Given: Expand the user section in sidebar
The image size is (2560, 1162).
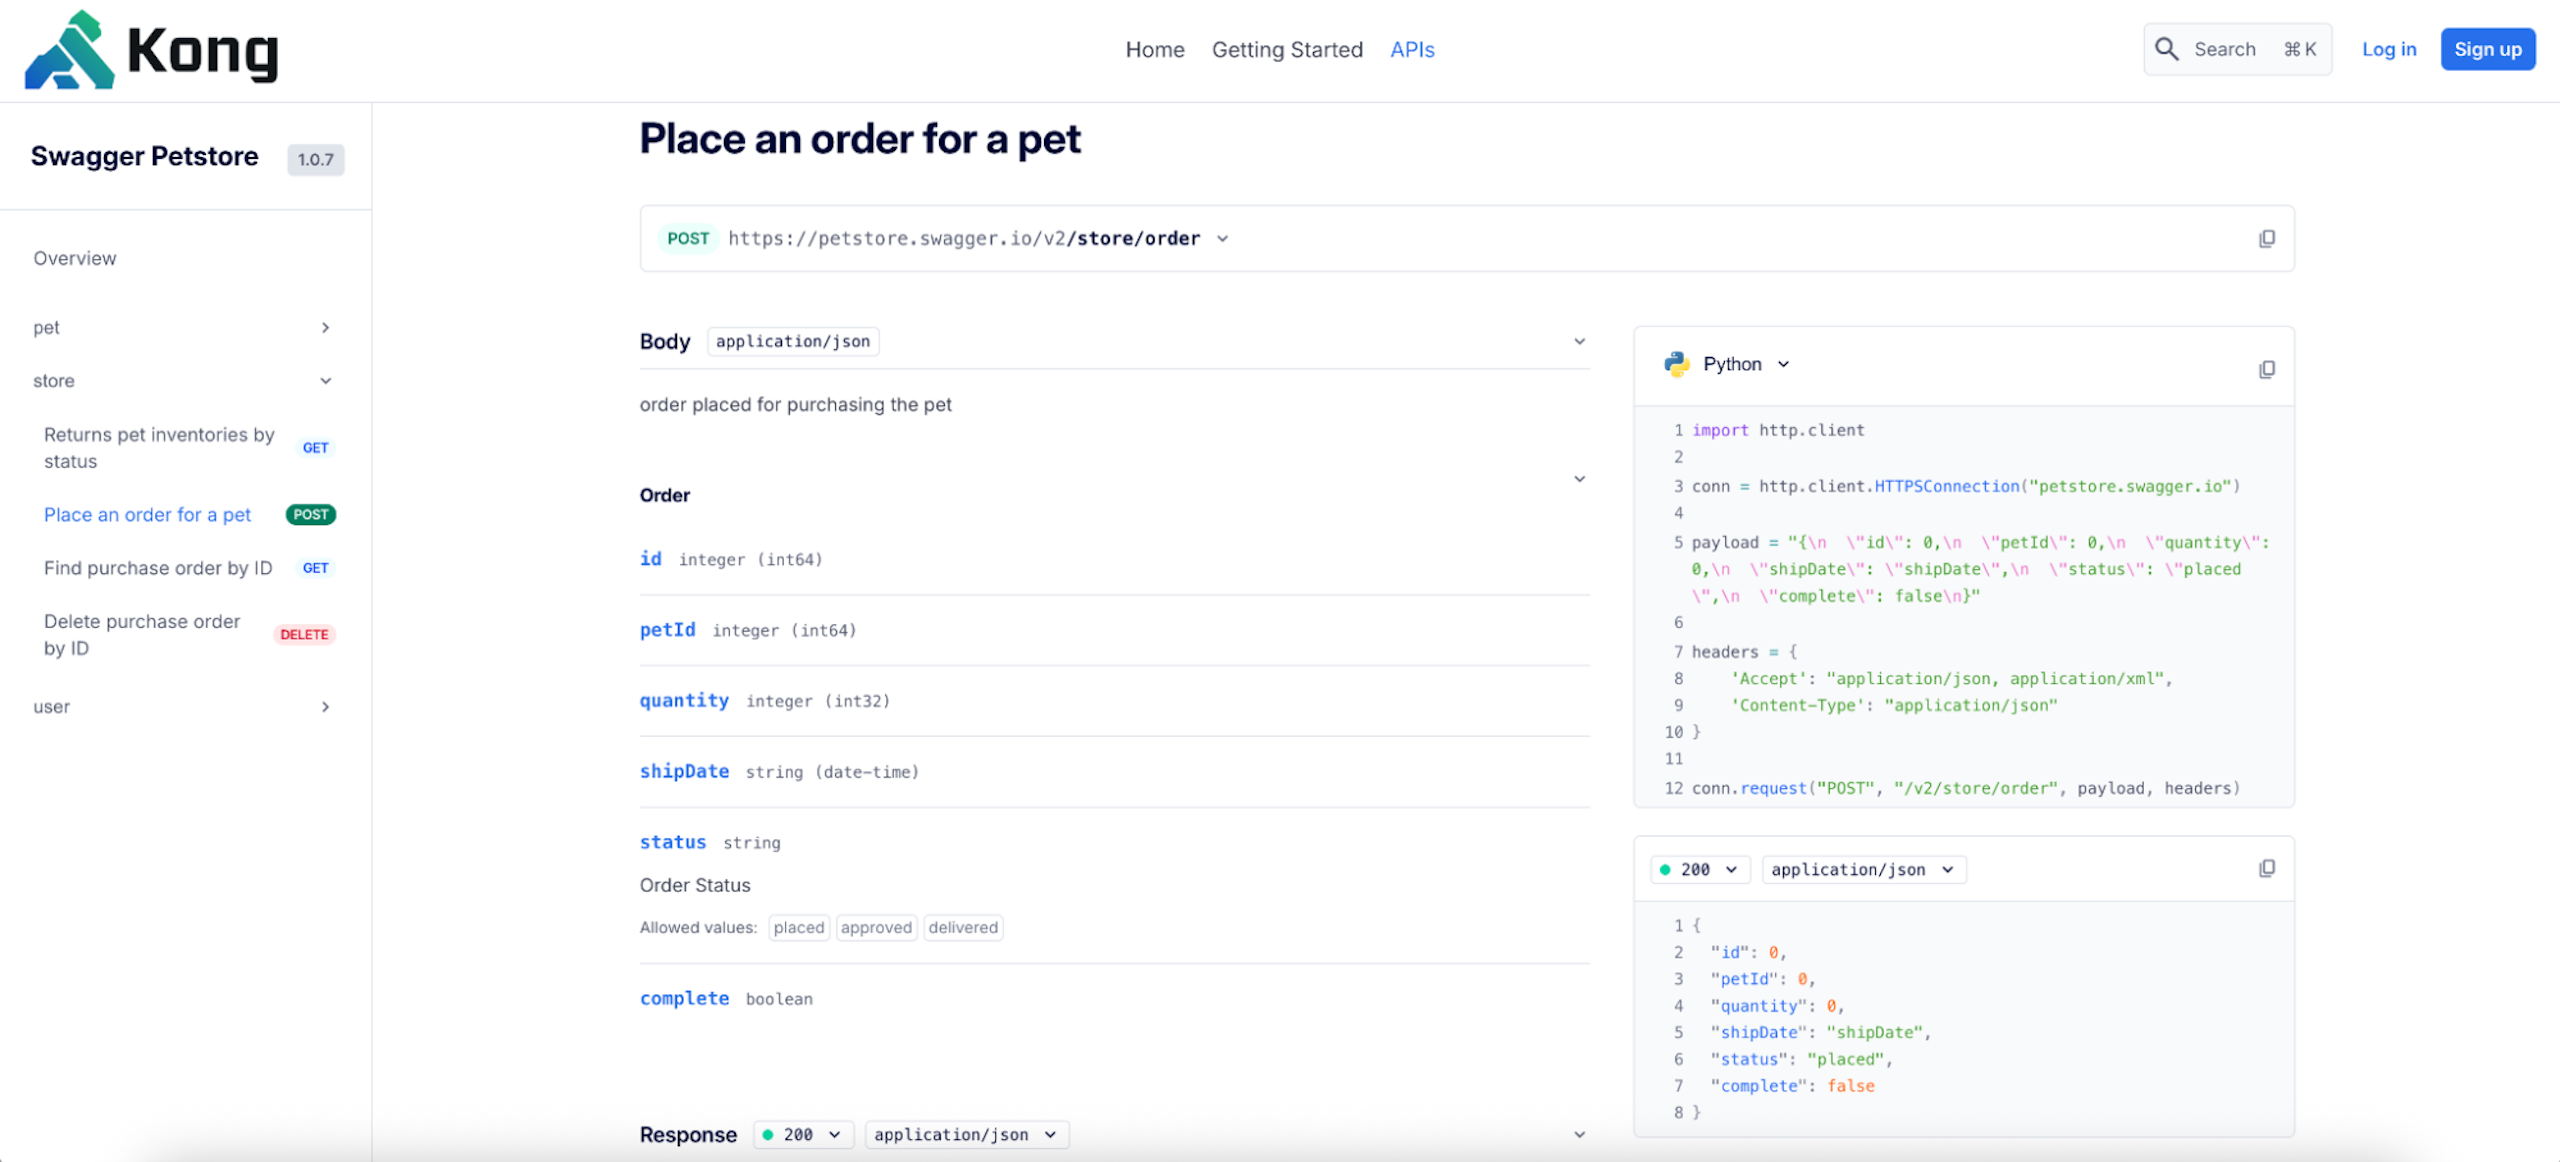Looking at the screenshot, I should [325, 707].
